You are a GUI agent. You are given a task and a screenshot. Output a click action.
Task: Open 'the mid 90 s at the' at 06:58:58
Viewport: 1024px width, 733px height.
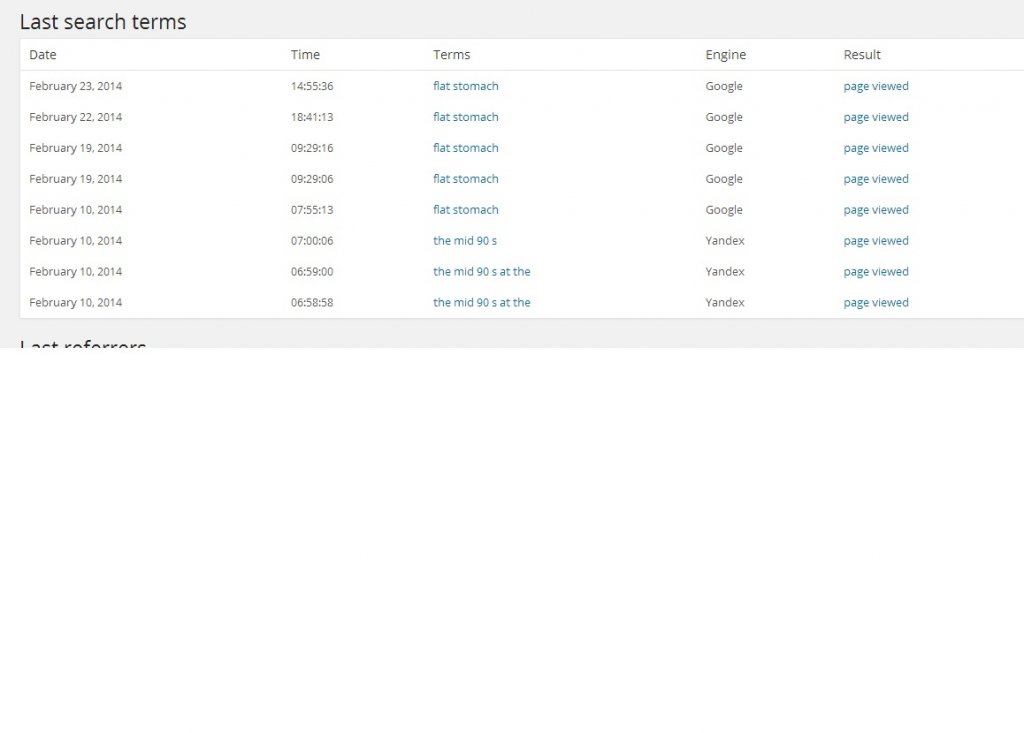482,302
